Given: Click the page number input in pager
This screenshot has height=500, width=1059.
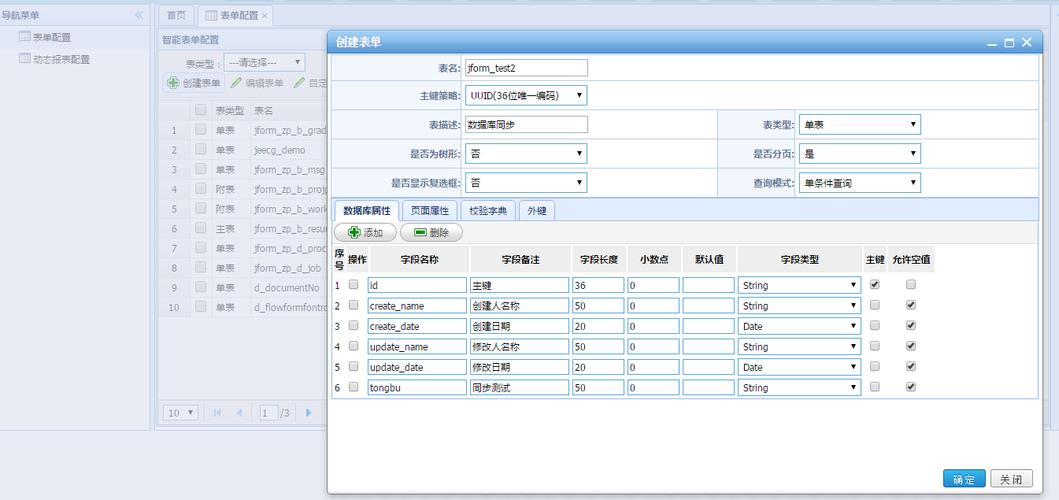Looking at the screenshot, I should pos(269,412).
